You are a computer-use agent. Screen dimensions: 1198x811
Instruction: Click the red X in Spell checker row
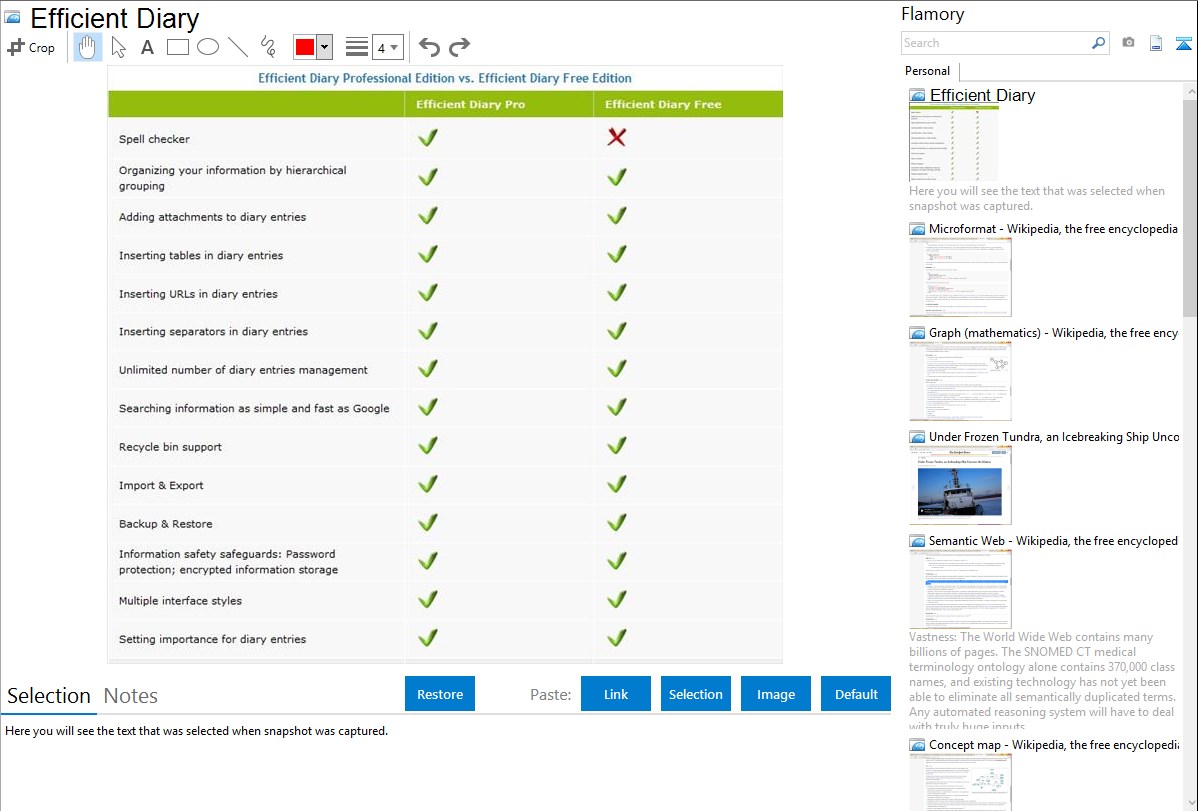[617, 137]
